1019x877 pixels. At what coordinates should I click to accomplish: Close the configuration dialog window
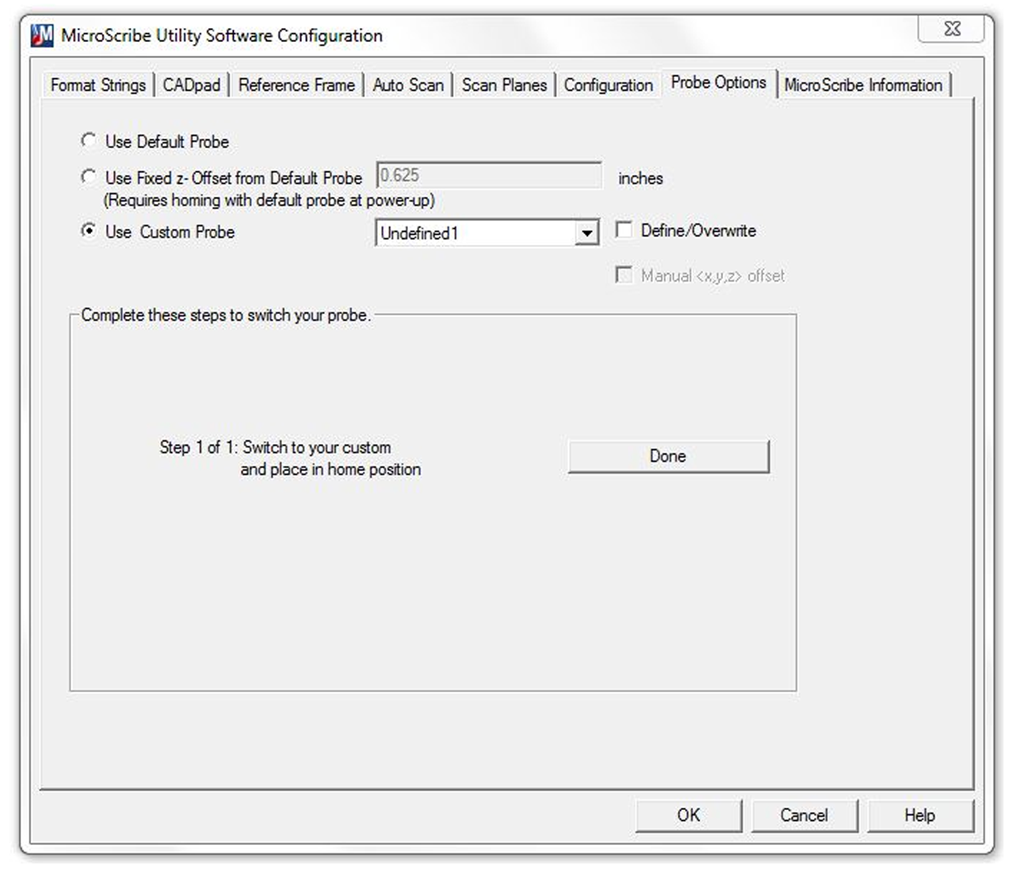pyautogui.click(x=952, y=29)
